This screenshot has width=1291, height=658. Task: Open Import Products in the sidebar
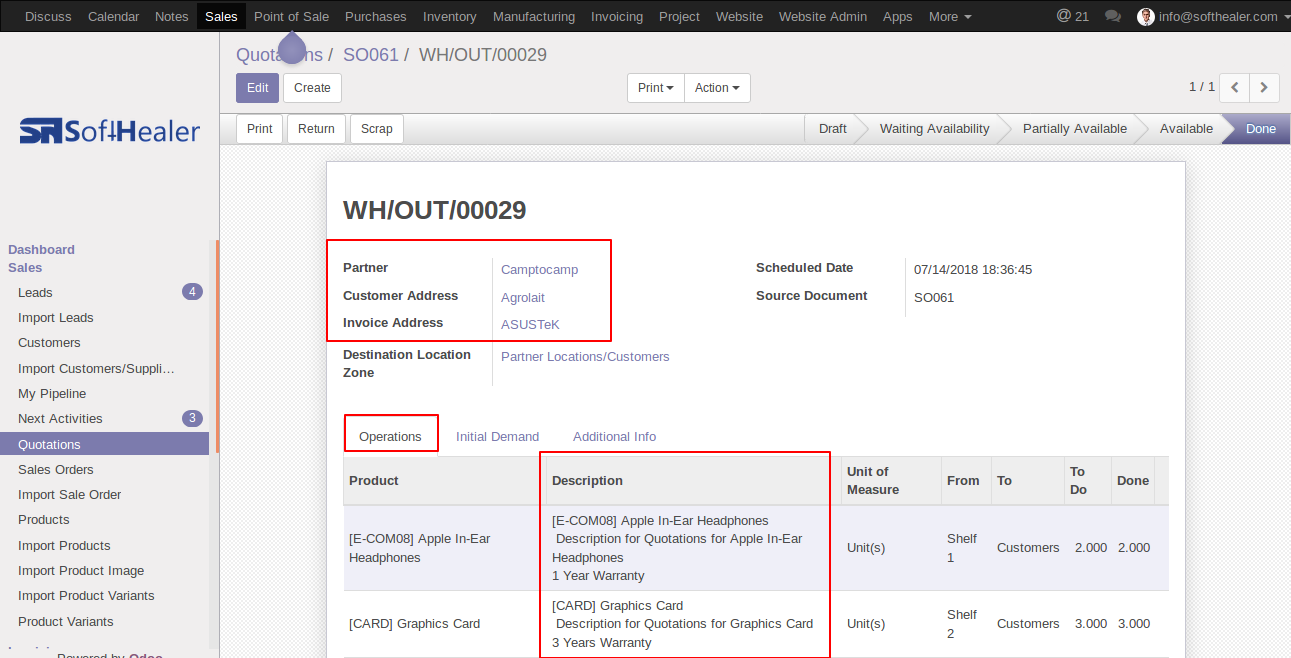coord(105,546)
